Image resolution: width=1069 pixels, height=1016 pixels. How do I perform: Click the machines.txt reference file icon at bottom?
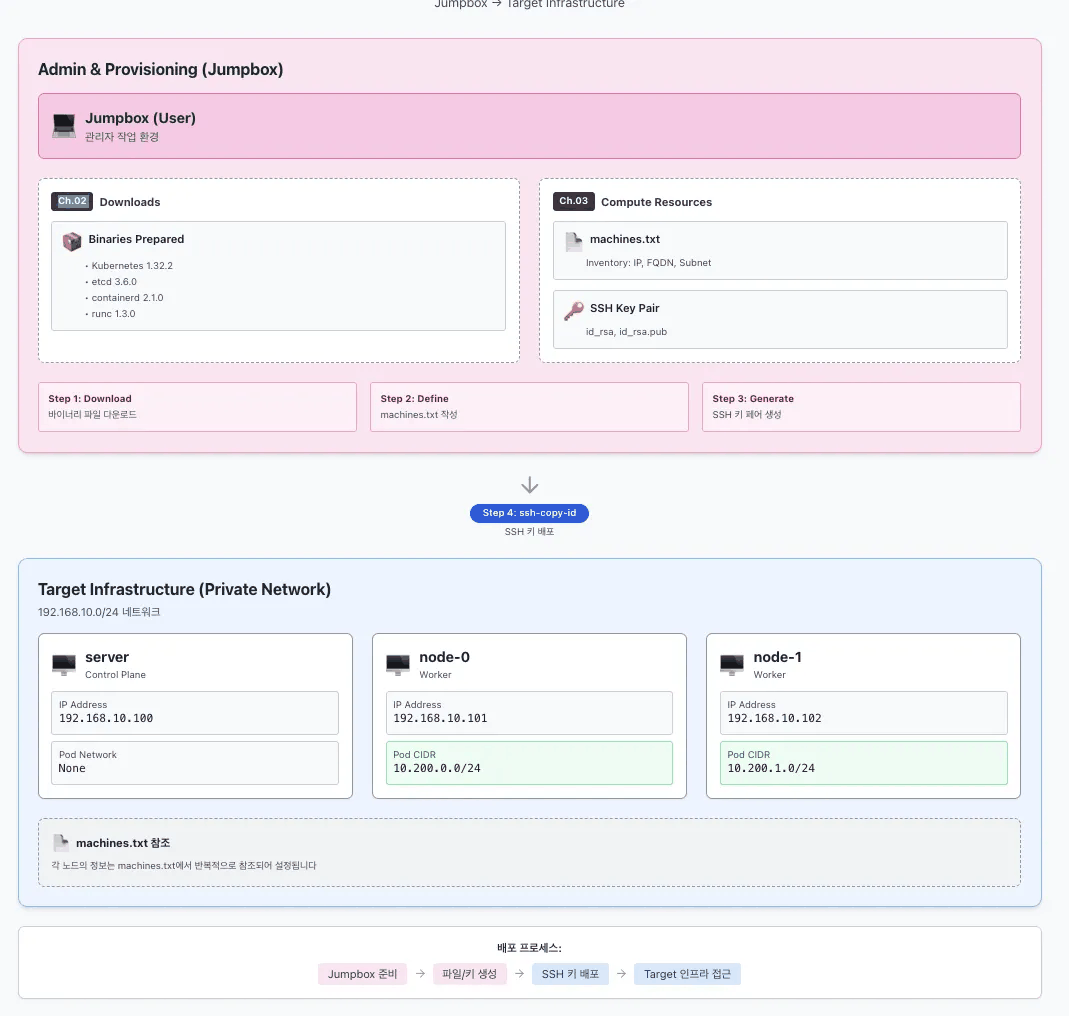click(x=61, y=843)
